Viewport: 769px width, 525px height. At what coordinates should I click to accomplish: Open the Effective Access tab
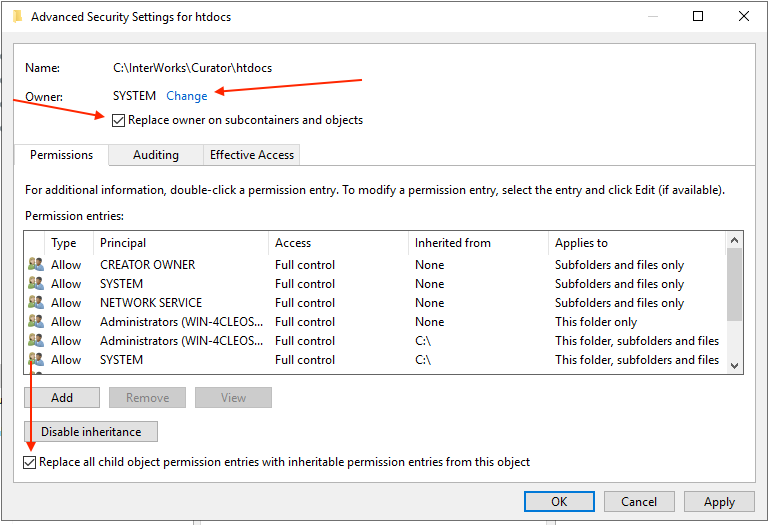(x=252, y=155)
